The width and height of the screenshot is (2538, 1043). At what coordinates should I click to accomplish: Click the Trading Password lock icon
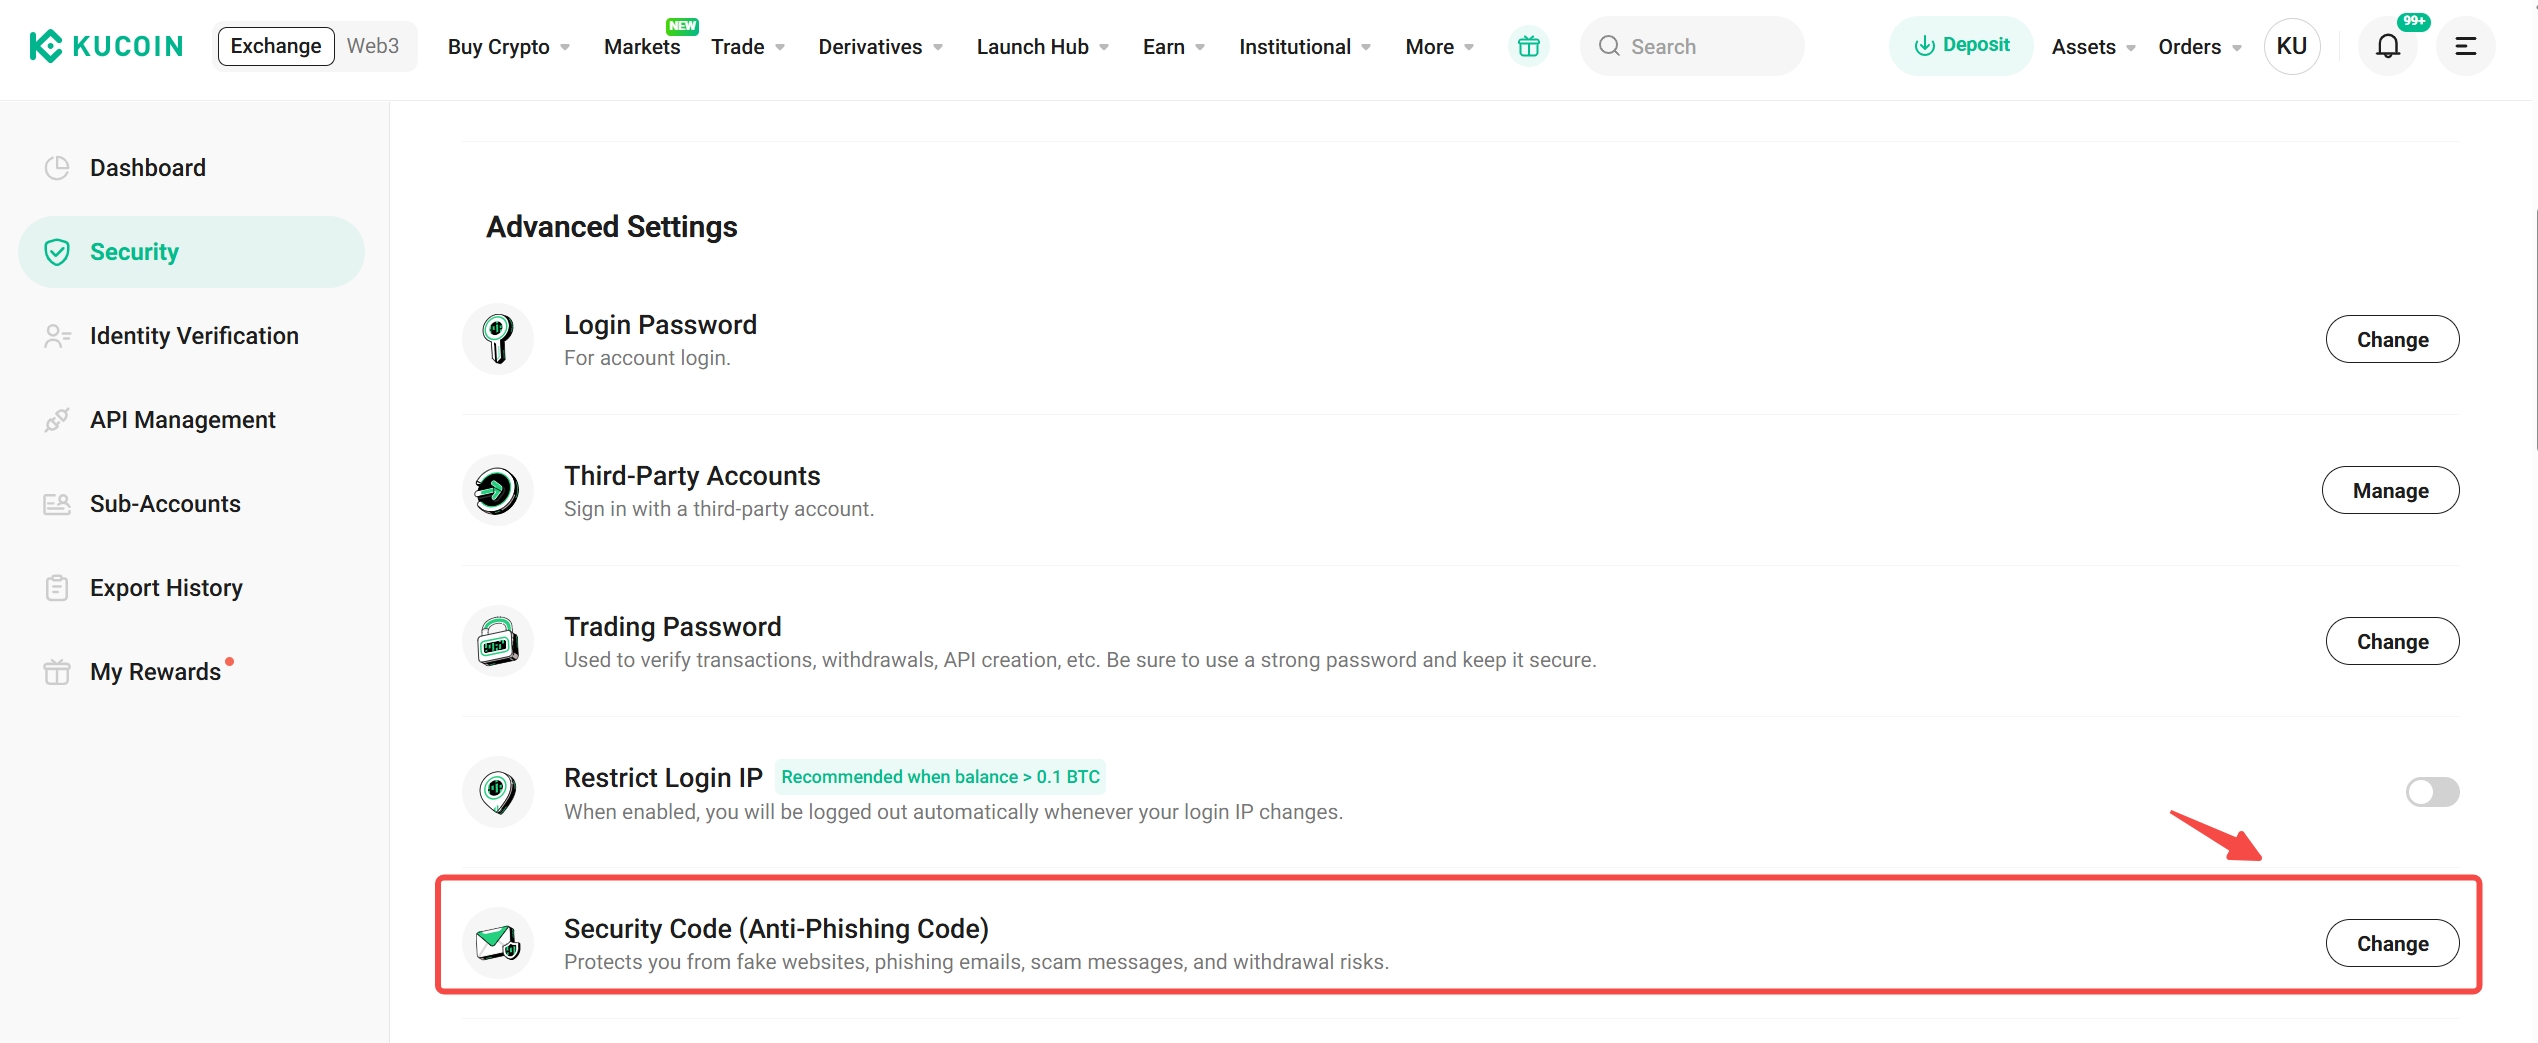click(498, 642)
